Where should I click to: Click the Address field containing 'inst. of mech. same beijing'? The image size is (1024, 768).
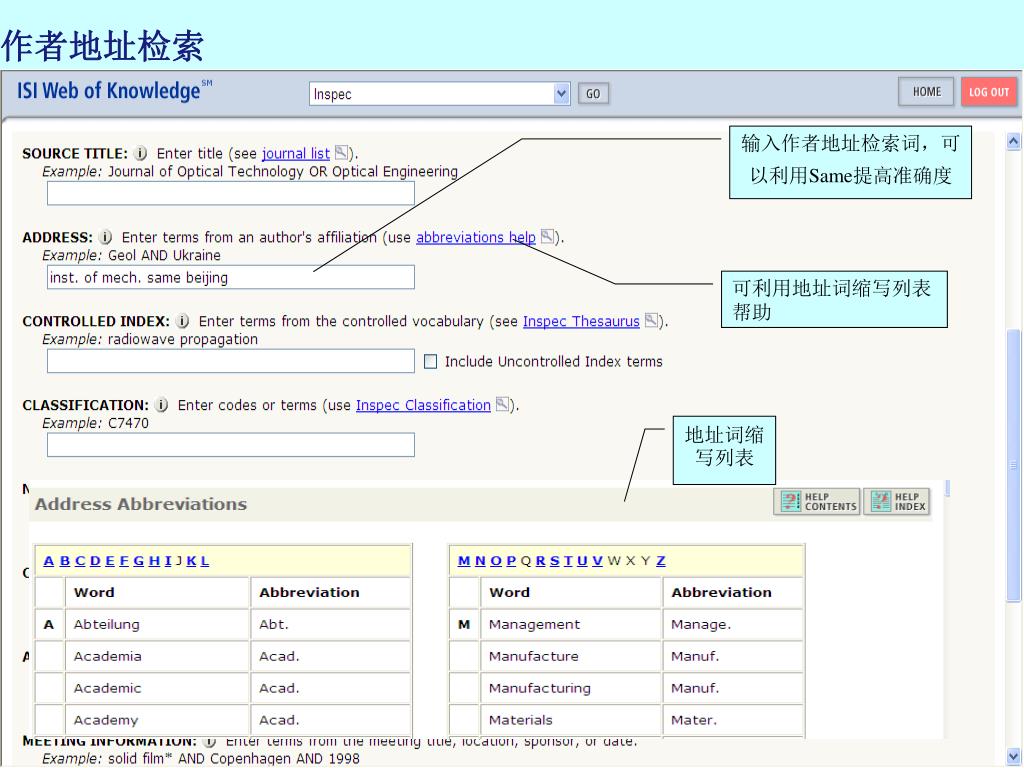[231, 277]
